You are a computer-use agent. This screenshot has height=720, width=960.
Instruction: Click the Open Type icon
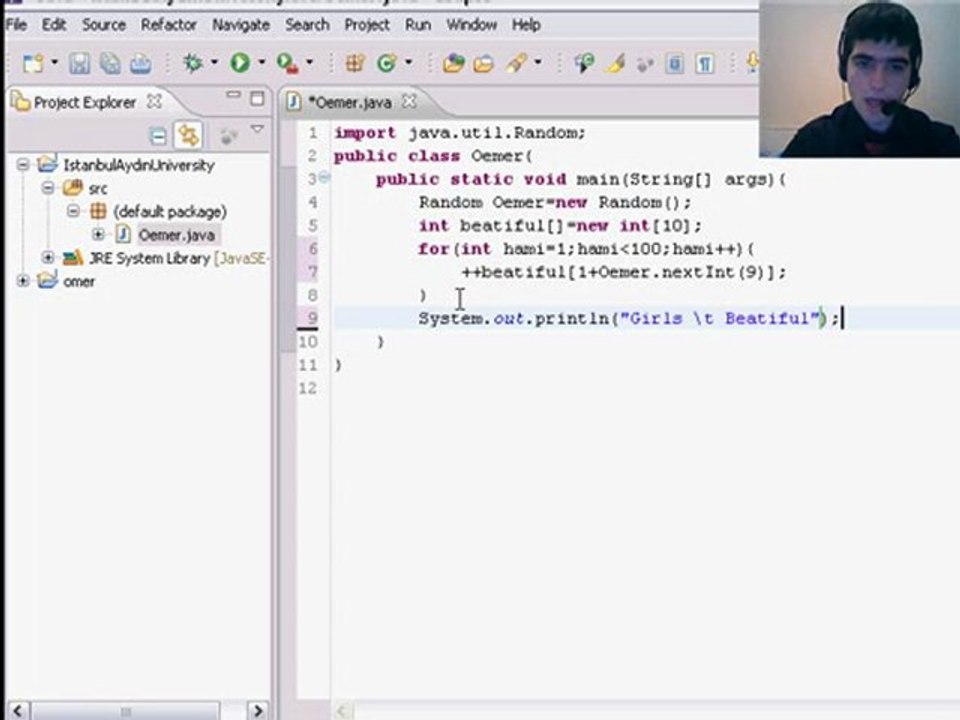[454, 63]
